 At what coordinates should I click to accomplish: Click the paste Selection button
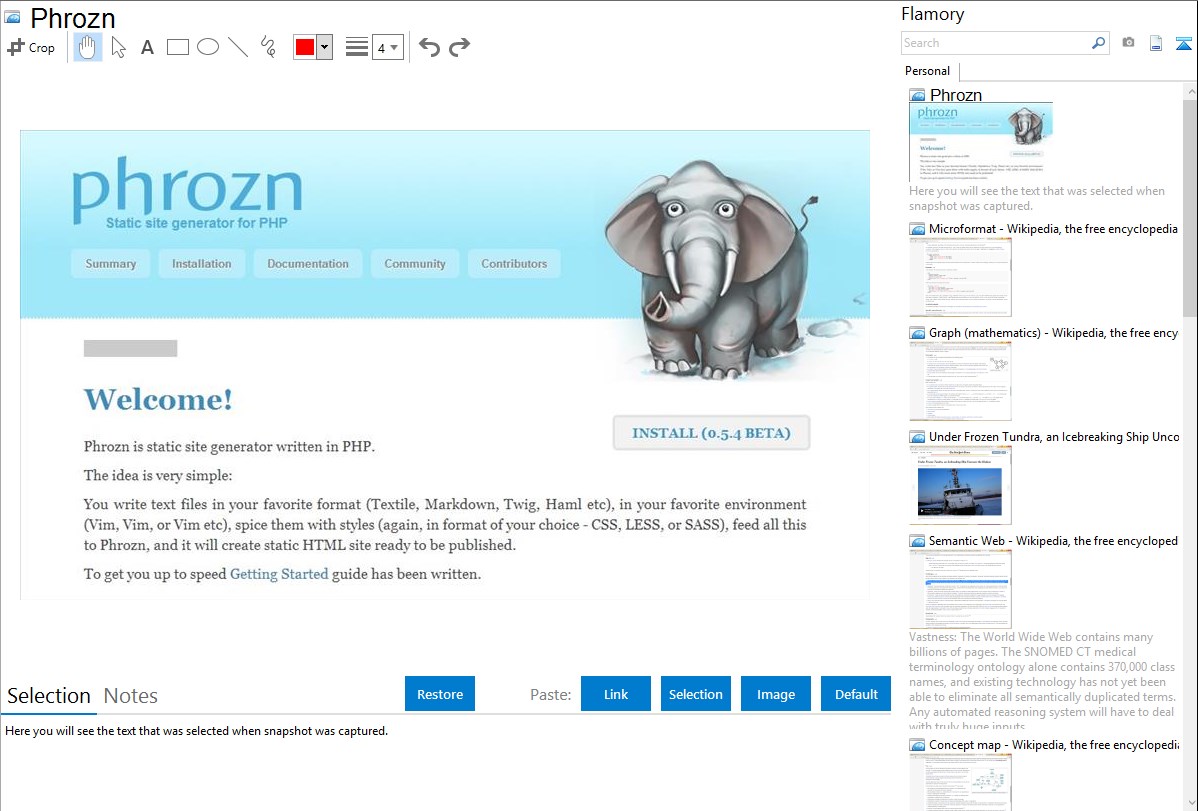[696, 694]
